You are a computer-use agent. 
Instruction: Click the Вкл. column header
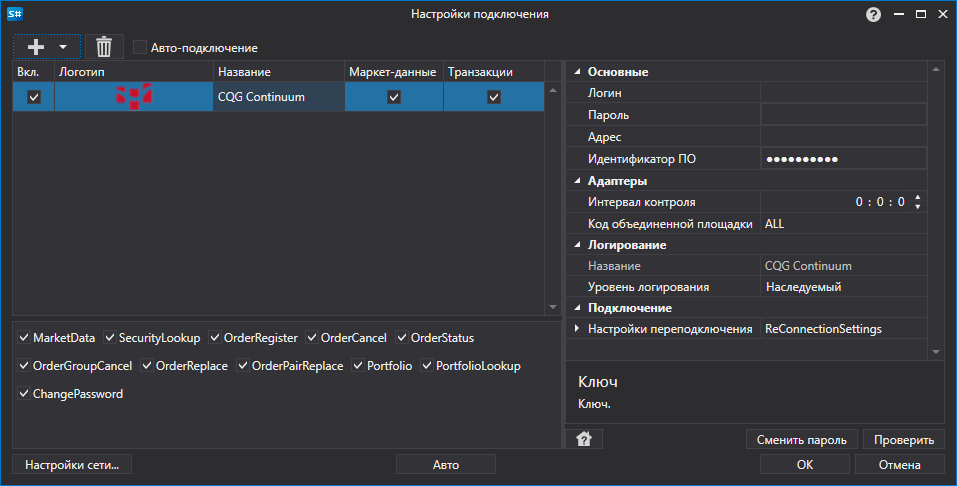coord(34,71)
